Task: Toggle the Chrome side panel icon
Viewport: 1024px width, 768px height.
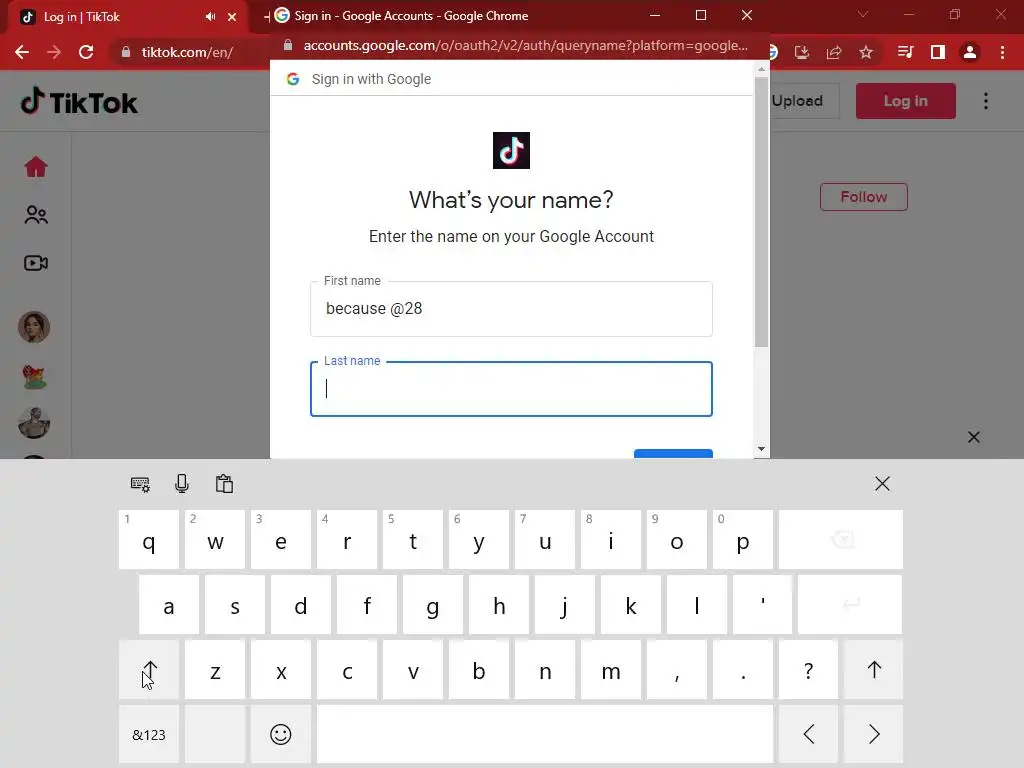Action: [x=938, y=52]
